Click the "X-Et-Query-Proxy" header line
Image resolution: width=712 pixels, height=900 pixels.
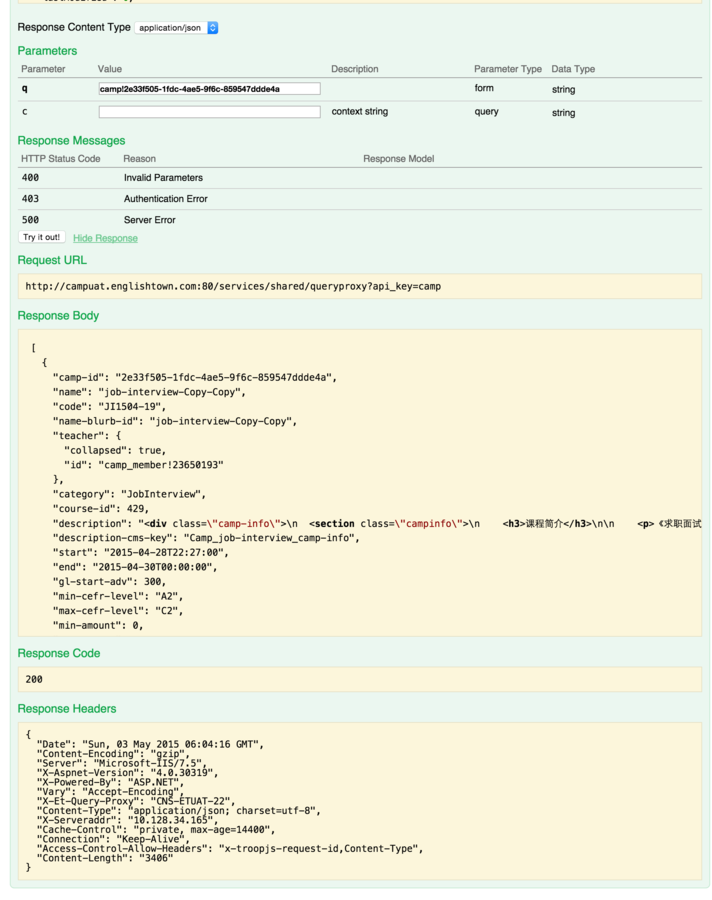pyautogui.click(x=136, y=801)
